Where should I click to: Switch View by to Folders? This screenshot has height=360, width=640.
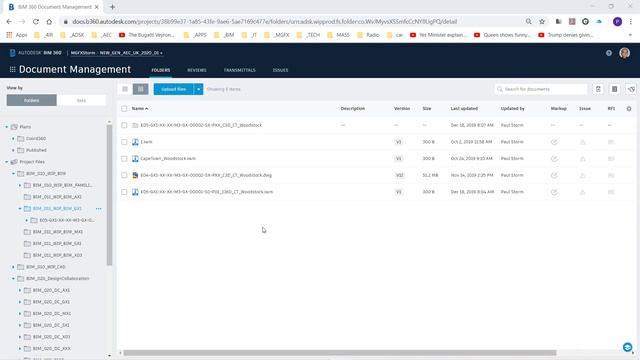point(31,100)
